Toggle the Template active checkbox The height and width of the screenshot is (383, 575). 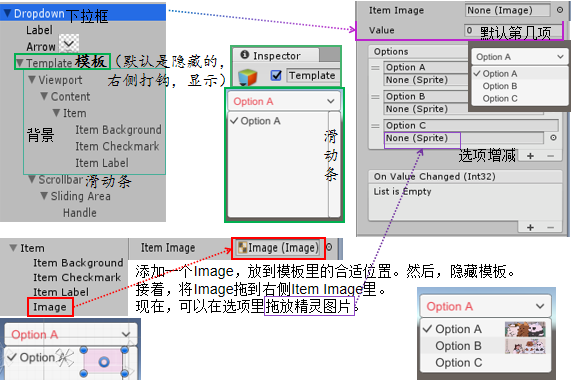click(276, 75)
